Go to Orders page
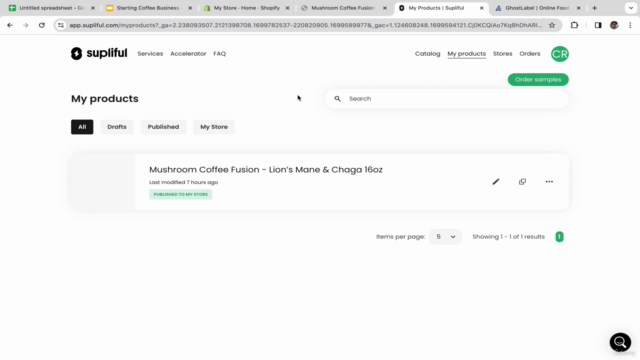Image resolution: width=640 pixels, height=360 pixels. pyautogui.click(x=530, y=53)
